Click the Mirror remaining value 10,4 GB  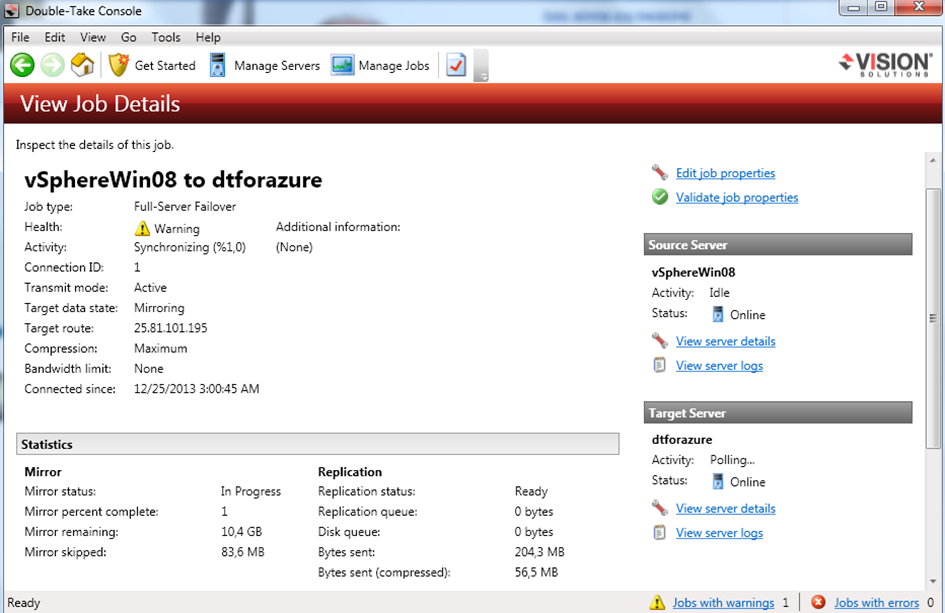[242, 532]
